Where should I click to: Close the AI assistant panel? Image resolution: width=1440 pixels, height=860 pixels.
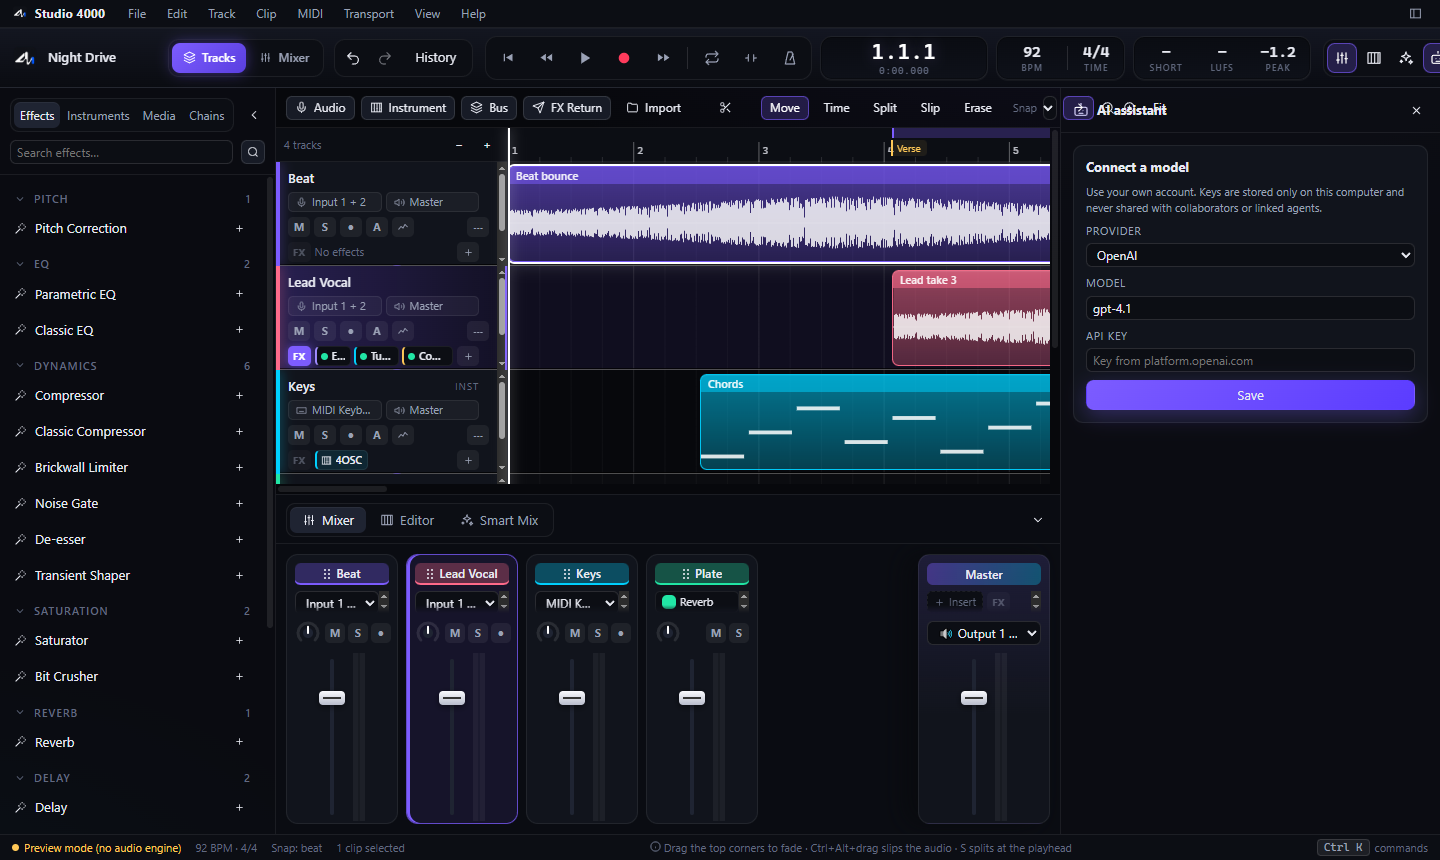pyautogui.click(x=1416, y=110)
